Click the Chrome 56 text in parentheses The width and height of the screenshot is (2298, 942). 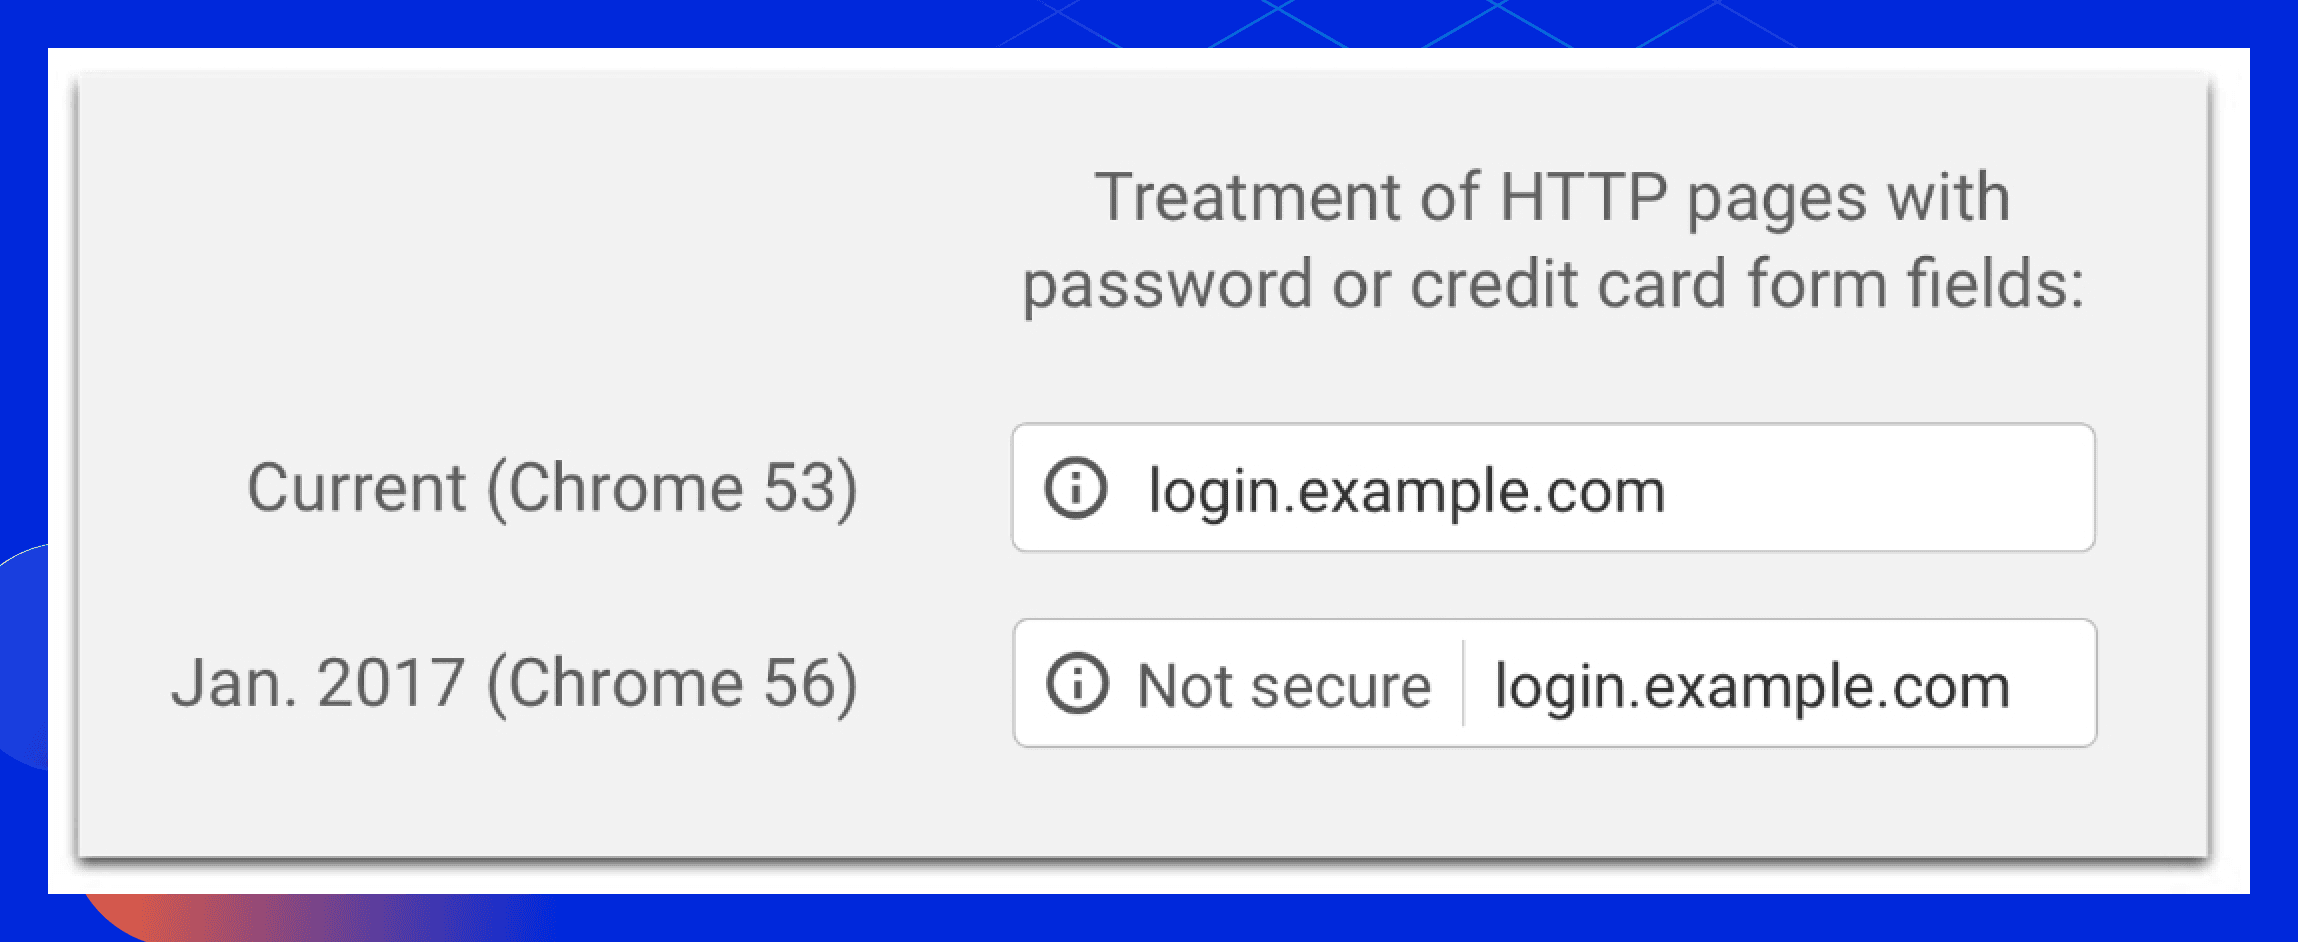pyautogui.click(x=672, y=684)
